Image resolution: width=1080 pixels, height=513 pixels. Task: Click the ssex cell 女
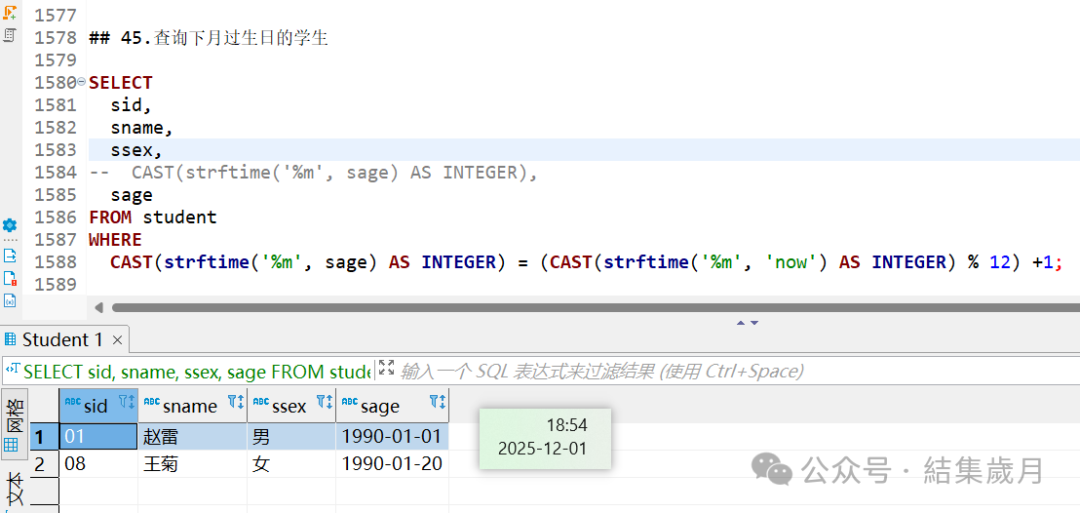(x=291, y=464)
